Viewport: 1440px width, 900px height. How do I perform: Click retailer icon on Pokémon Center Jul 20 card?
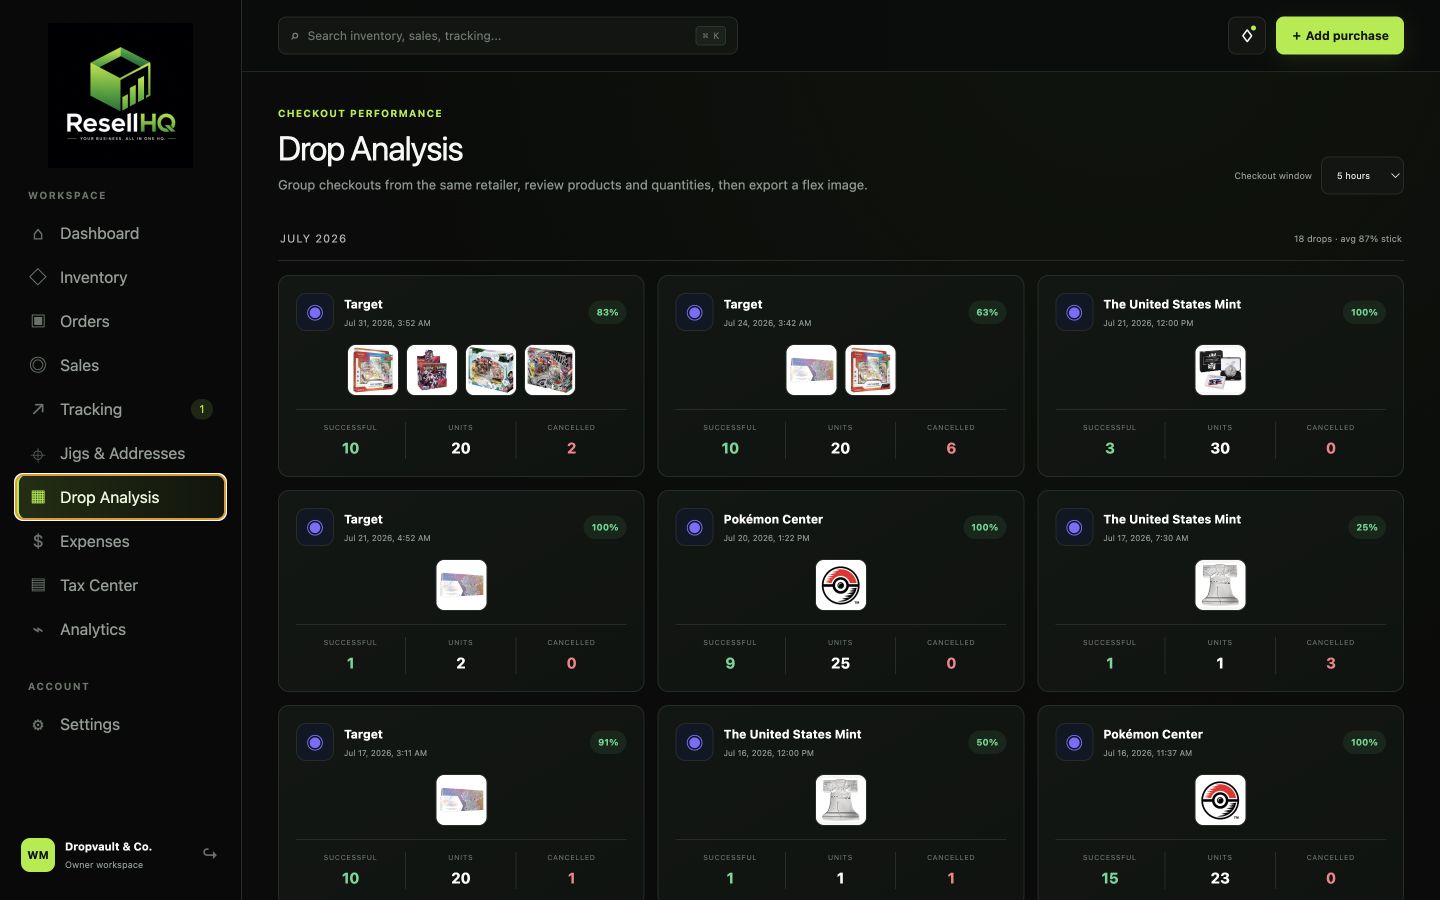pos(694,527)
